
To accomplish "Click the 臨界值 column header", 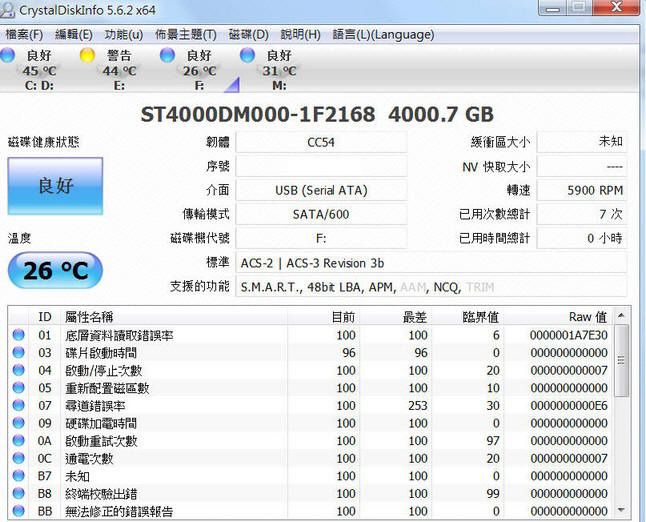I will coord(468,317).
